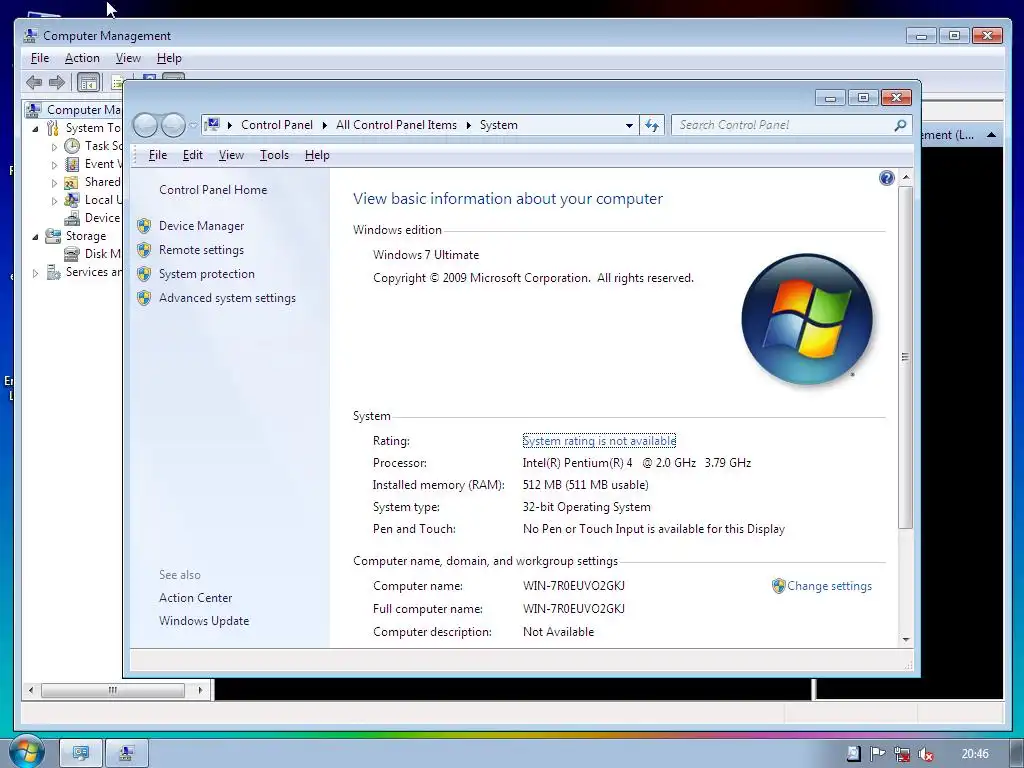Viewport: 1024px width, 768px height.
Task: Click the arrow after Control Panel in breadcrumb
Action: (325, 125)
